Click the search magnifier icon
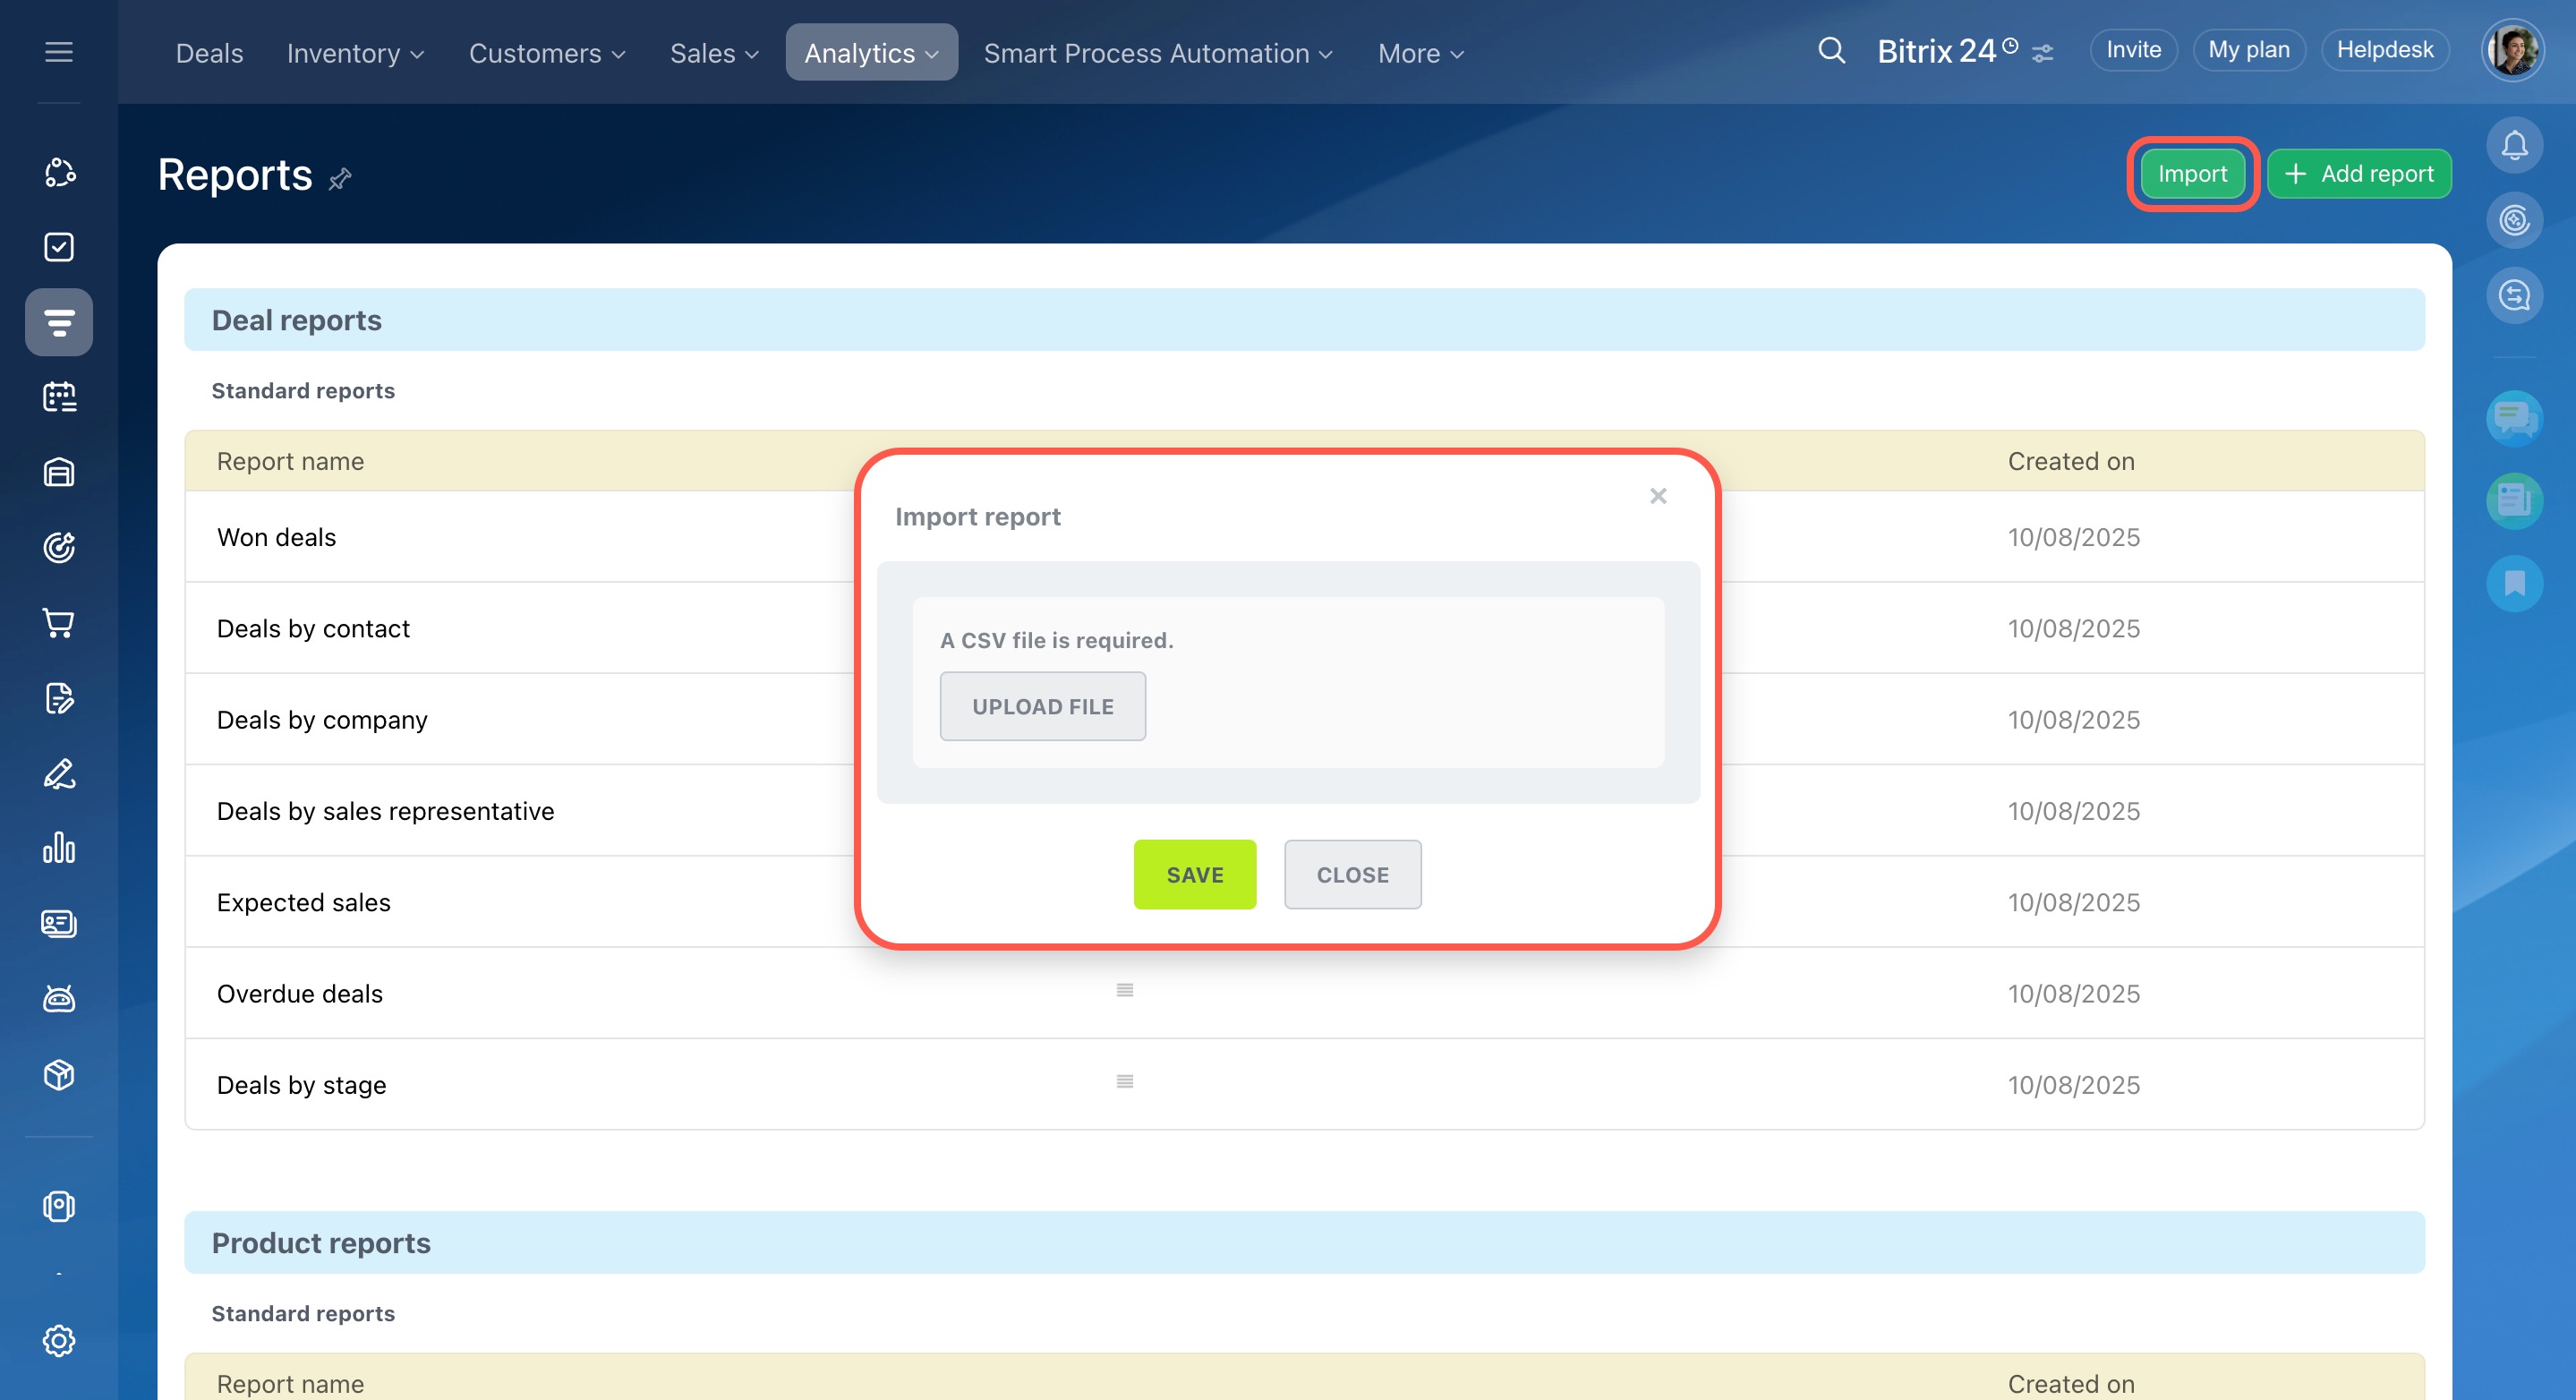The height and width of the screenshot is (1400, 2576). pos(1831,50)
